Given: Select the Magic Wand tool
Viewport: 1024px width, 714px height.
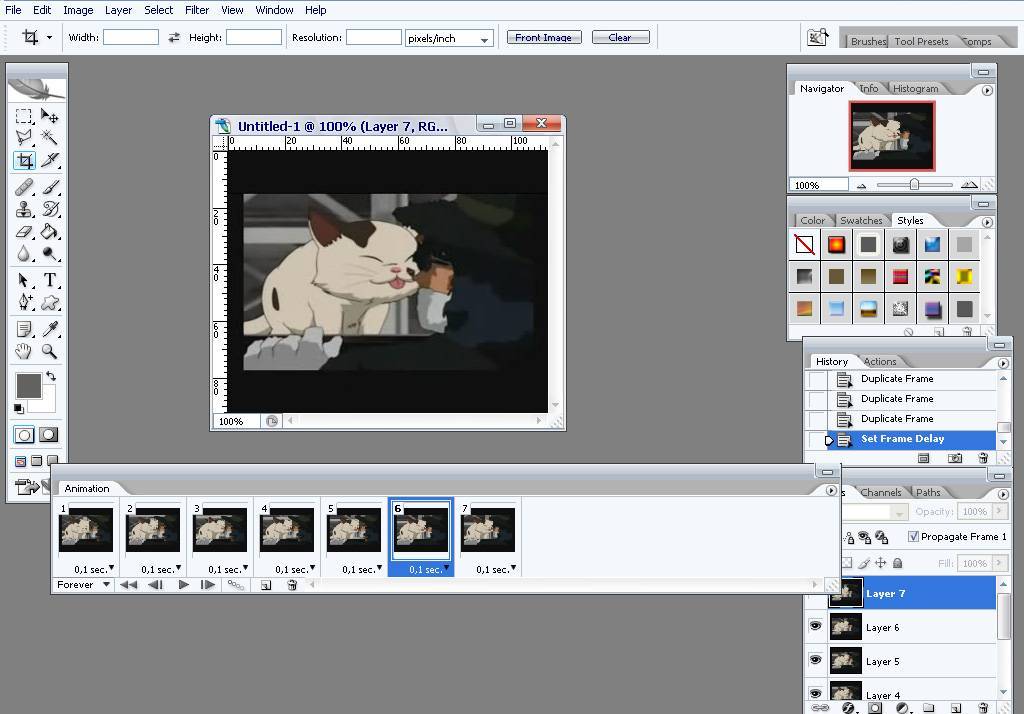Looking at the screenshot, I should coord(49,138).
